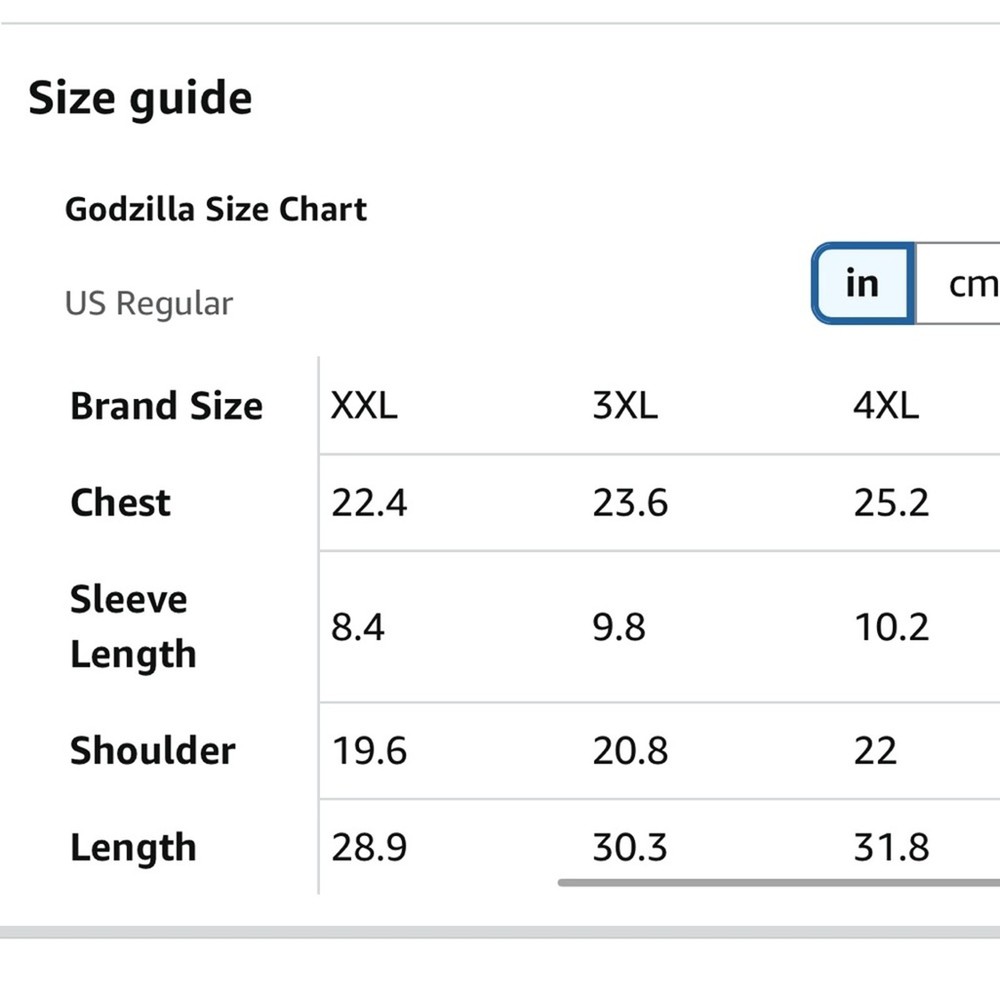Click the US Regular label

point(149,303)
